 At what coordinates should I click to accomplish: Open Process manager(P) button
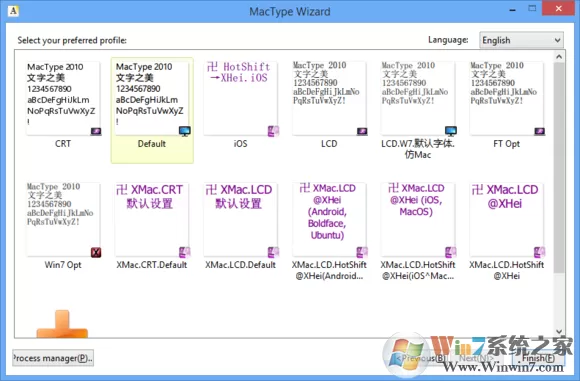[x=53, y=358]
